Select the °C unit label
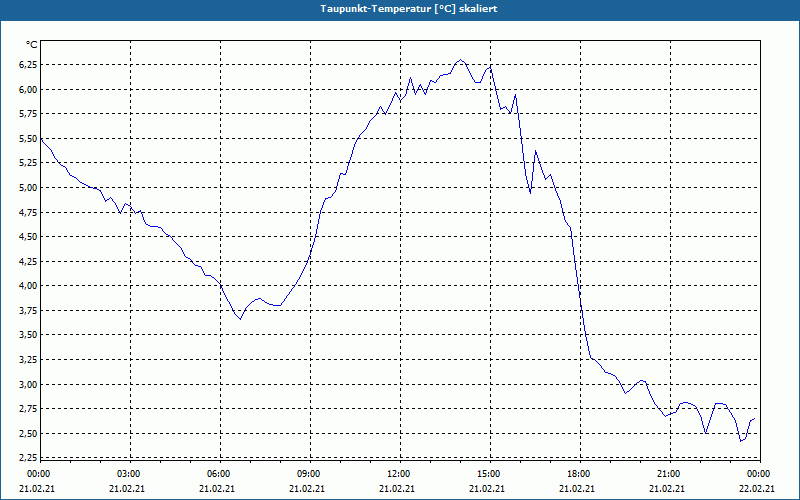800x500 pixels. [32, 45]
